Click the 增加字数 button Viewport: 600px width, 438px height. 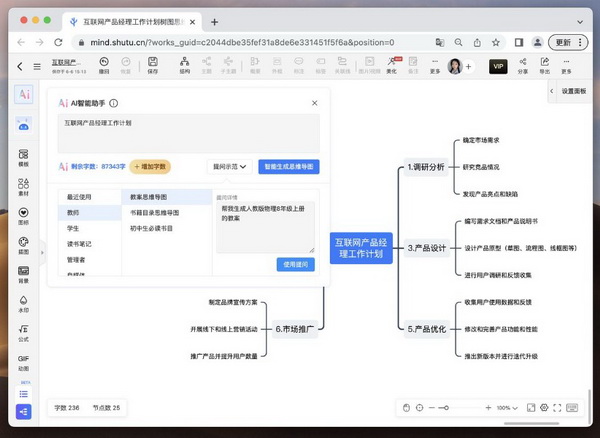(150, 167)
